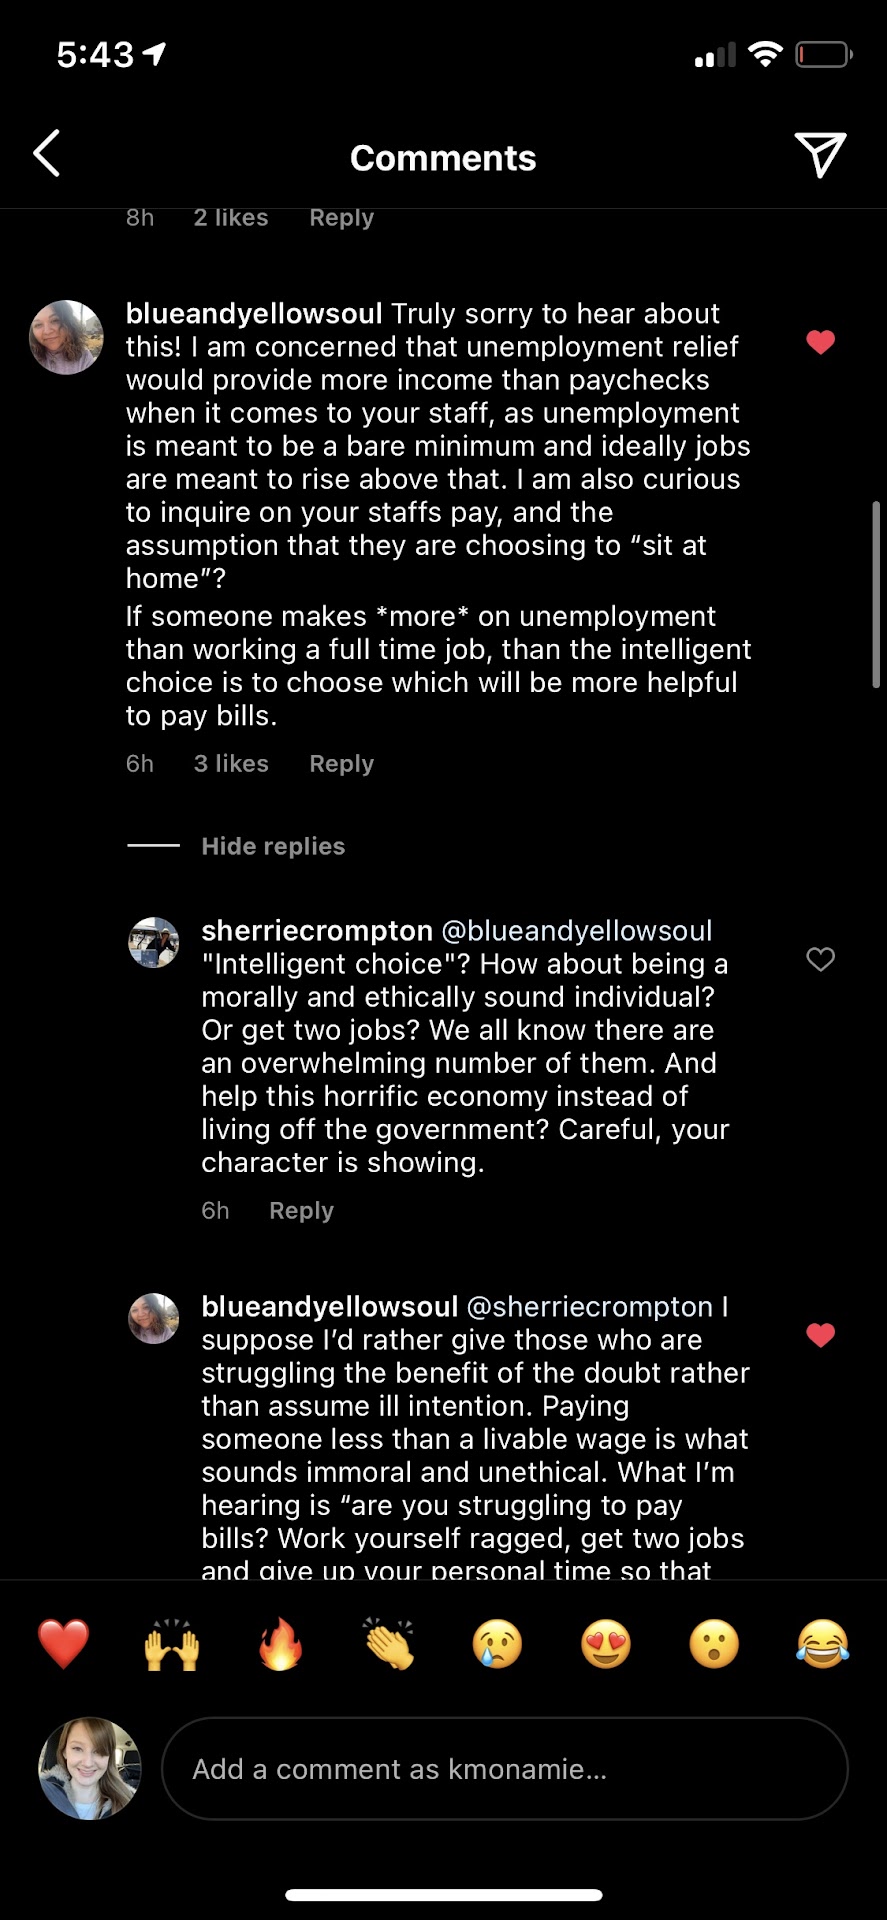The height and width of the screenshot is (1920, 887).
Task: Like sherriecrompton's reply with heart
Action: (820, 960)
